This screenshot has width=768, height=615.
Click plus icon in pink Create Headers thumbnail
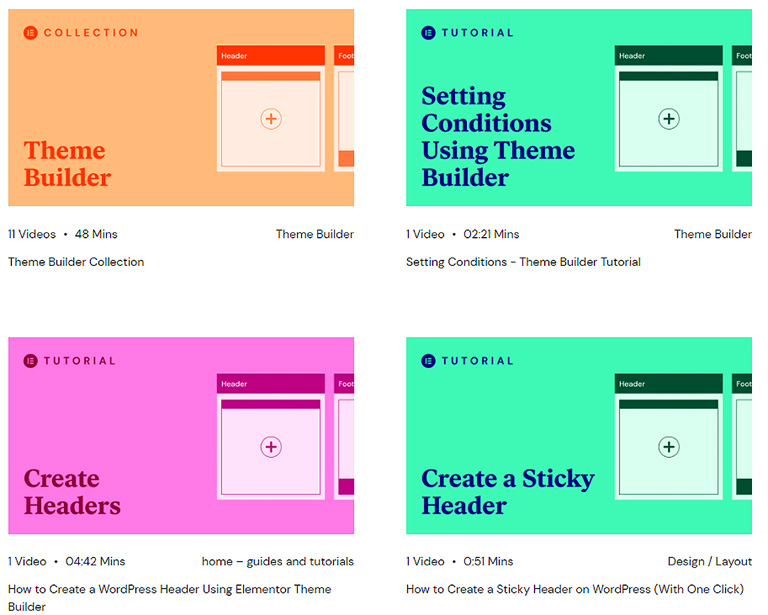point(271,447)
